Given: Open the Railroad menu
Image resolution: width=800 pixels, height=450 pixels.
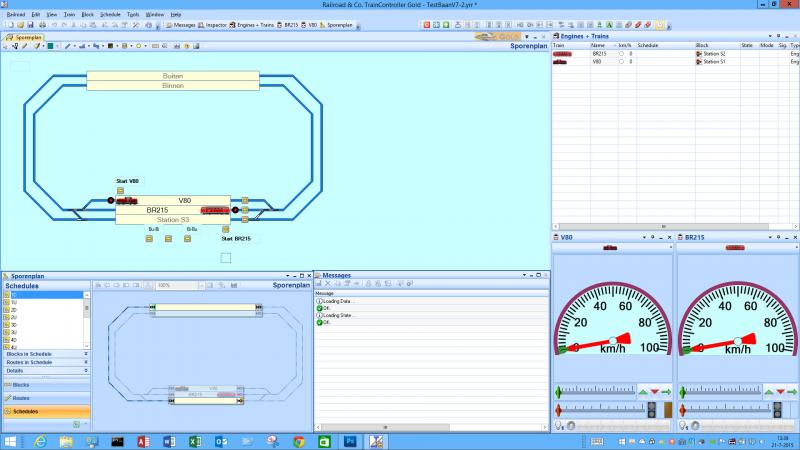Looking at the screenshot, I should (x=16, y=15).
